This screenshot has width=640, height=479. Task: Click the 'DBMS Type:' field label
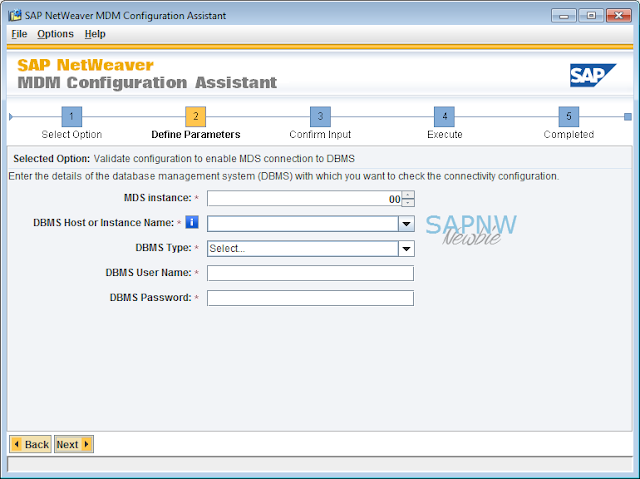click(x=163, y=248)
